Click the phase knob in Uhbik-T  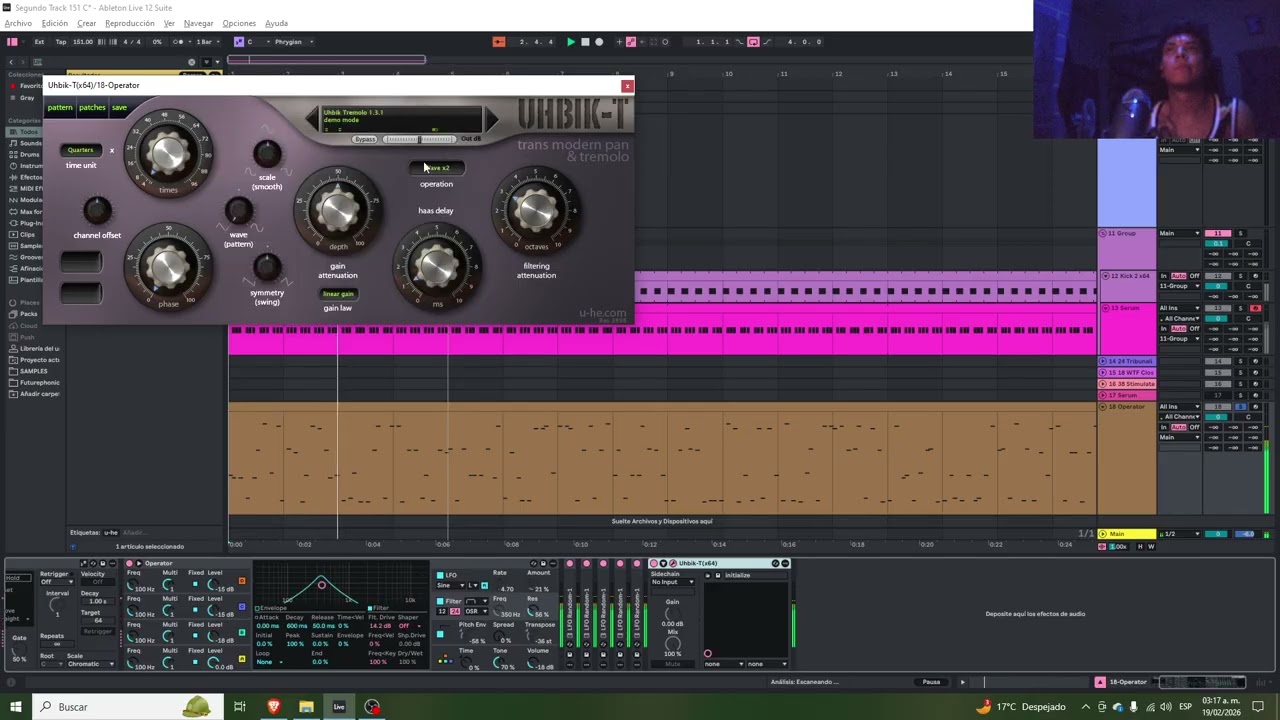click(168, 266)
